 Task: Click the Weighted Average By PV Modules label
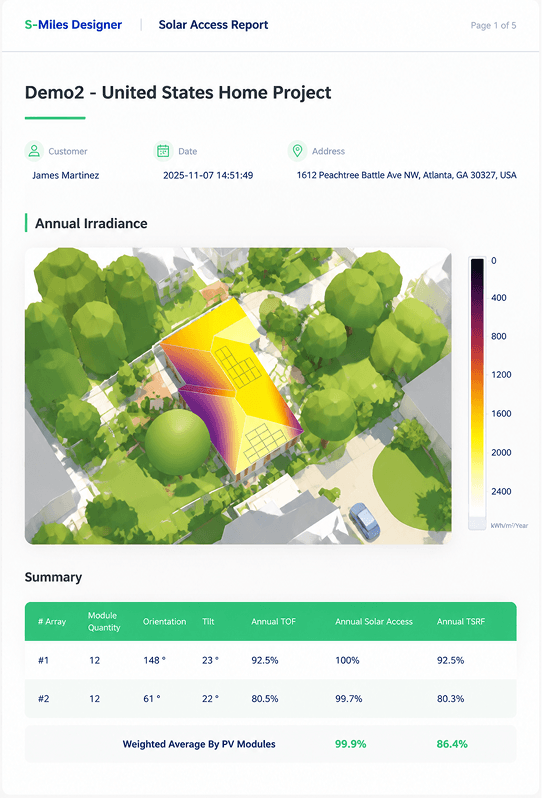click(x=199, y=744)
